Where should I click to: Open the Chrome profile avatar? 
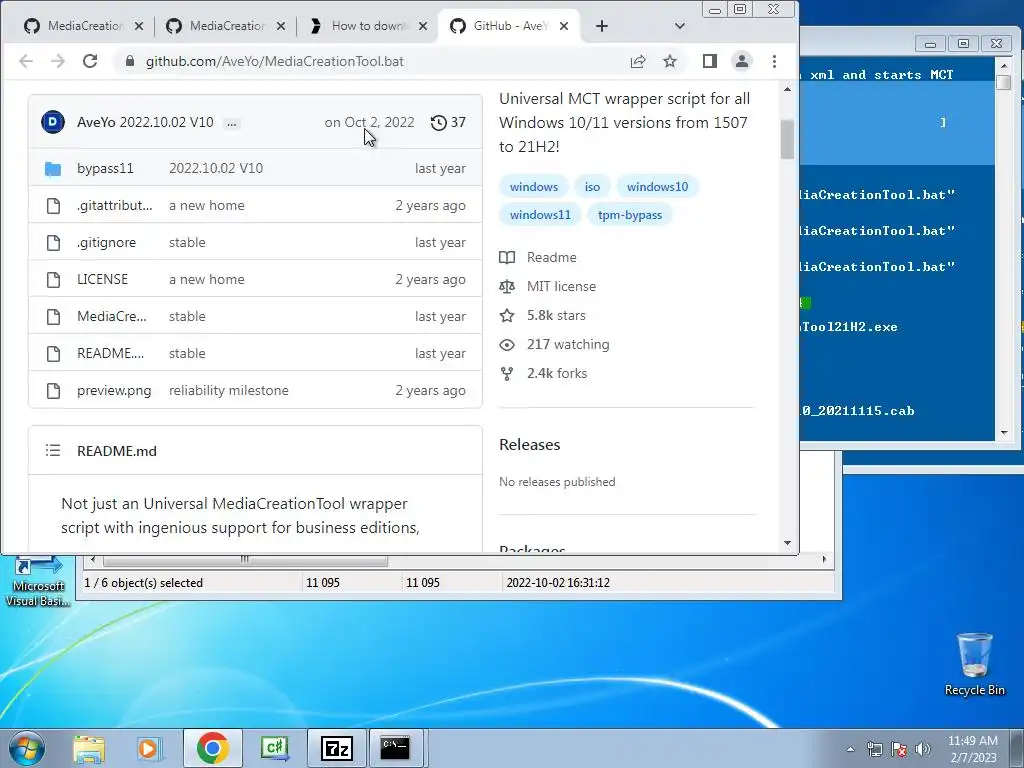742,61
